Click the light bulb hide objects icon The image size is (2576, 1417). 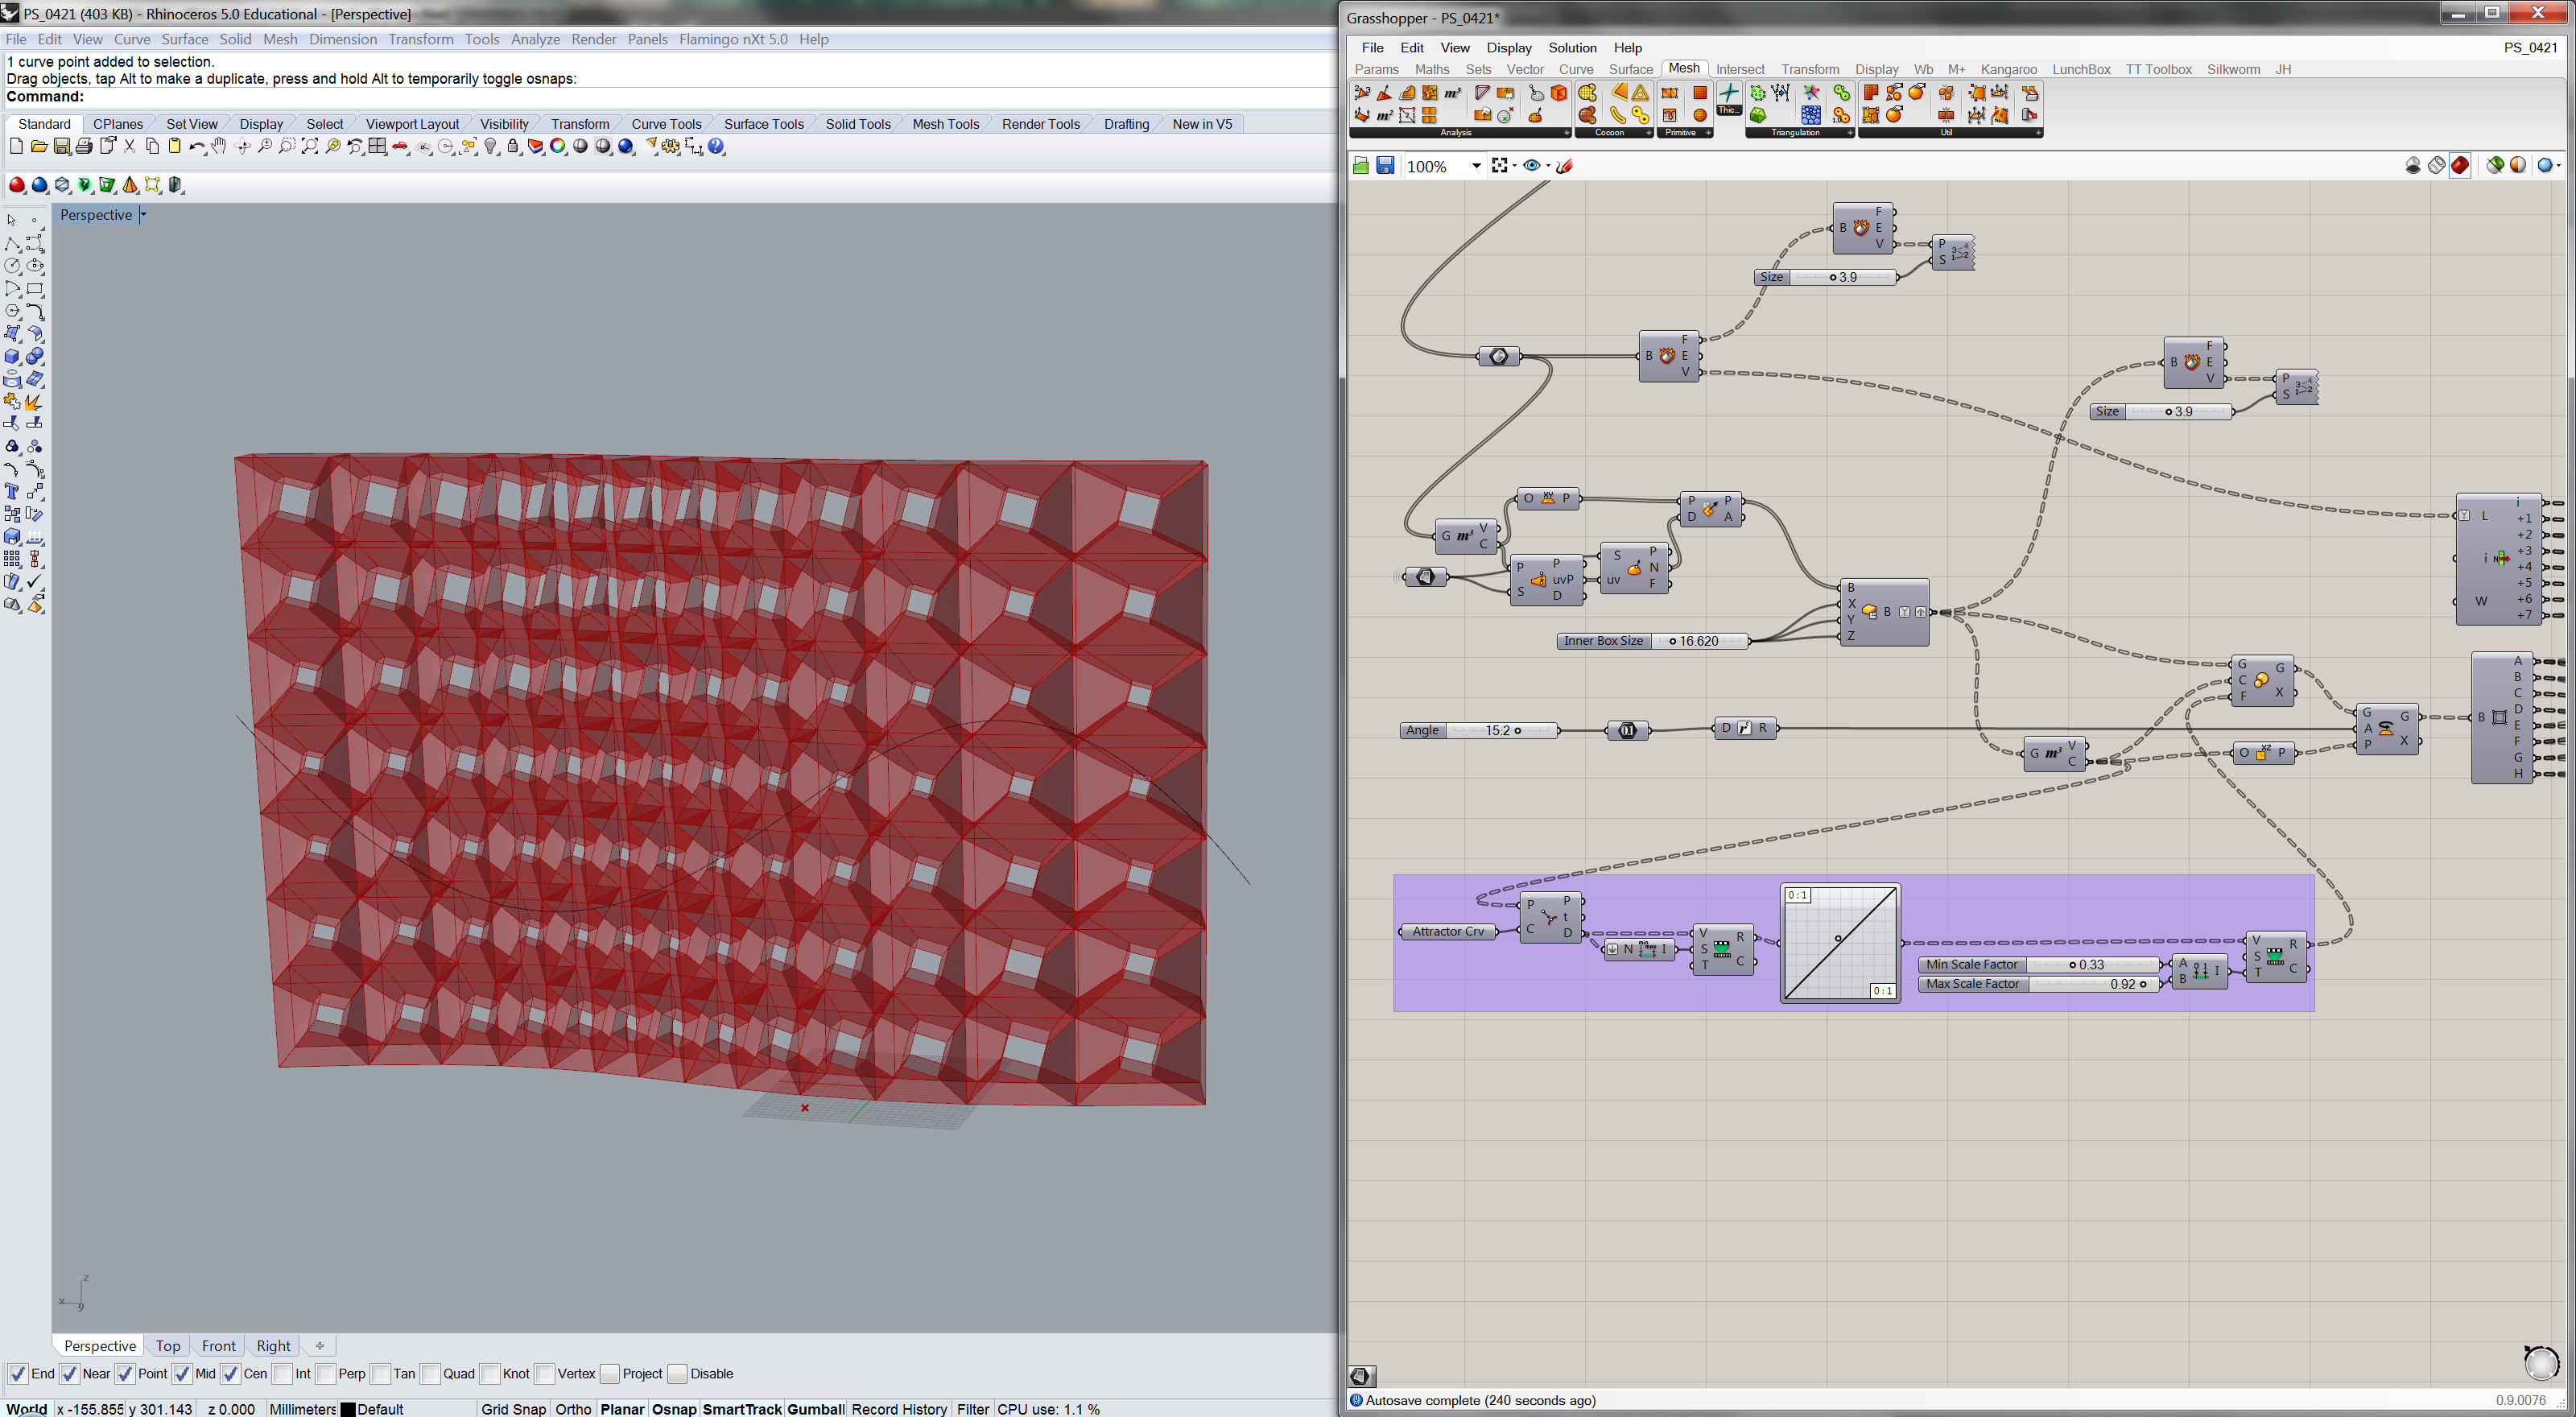click(x=491, y=147)
